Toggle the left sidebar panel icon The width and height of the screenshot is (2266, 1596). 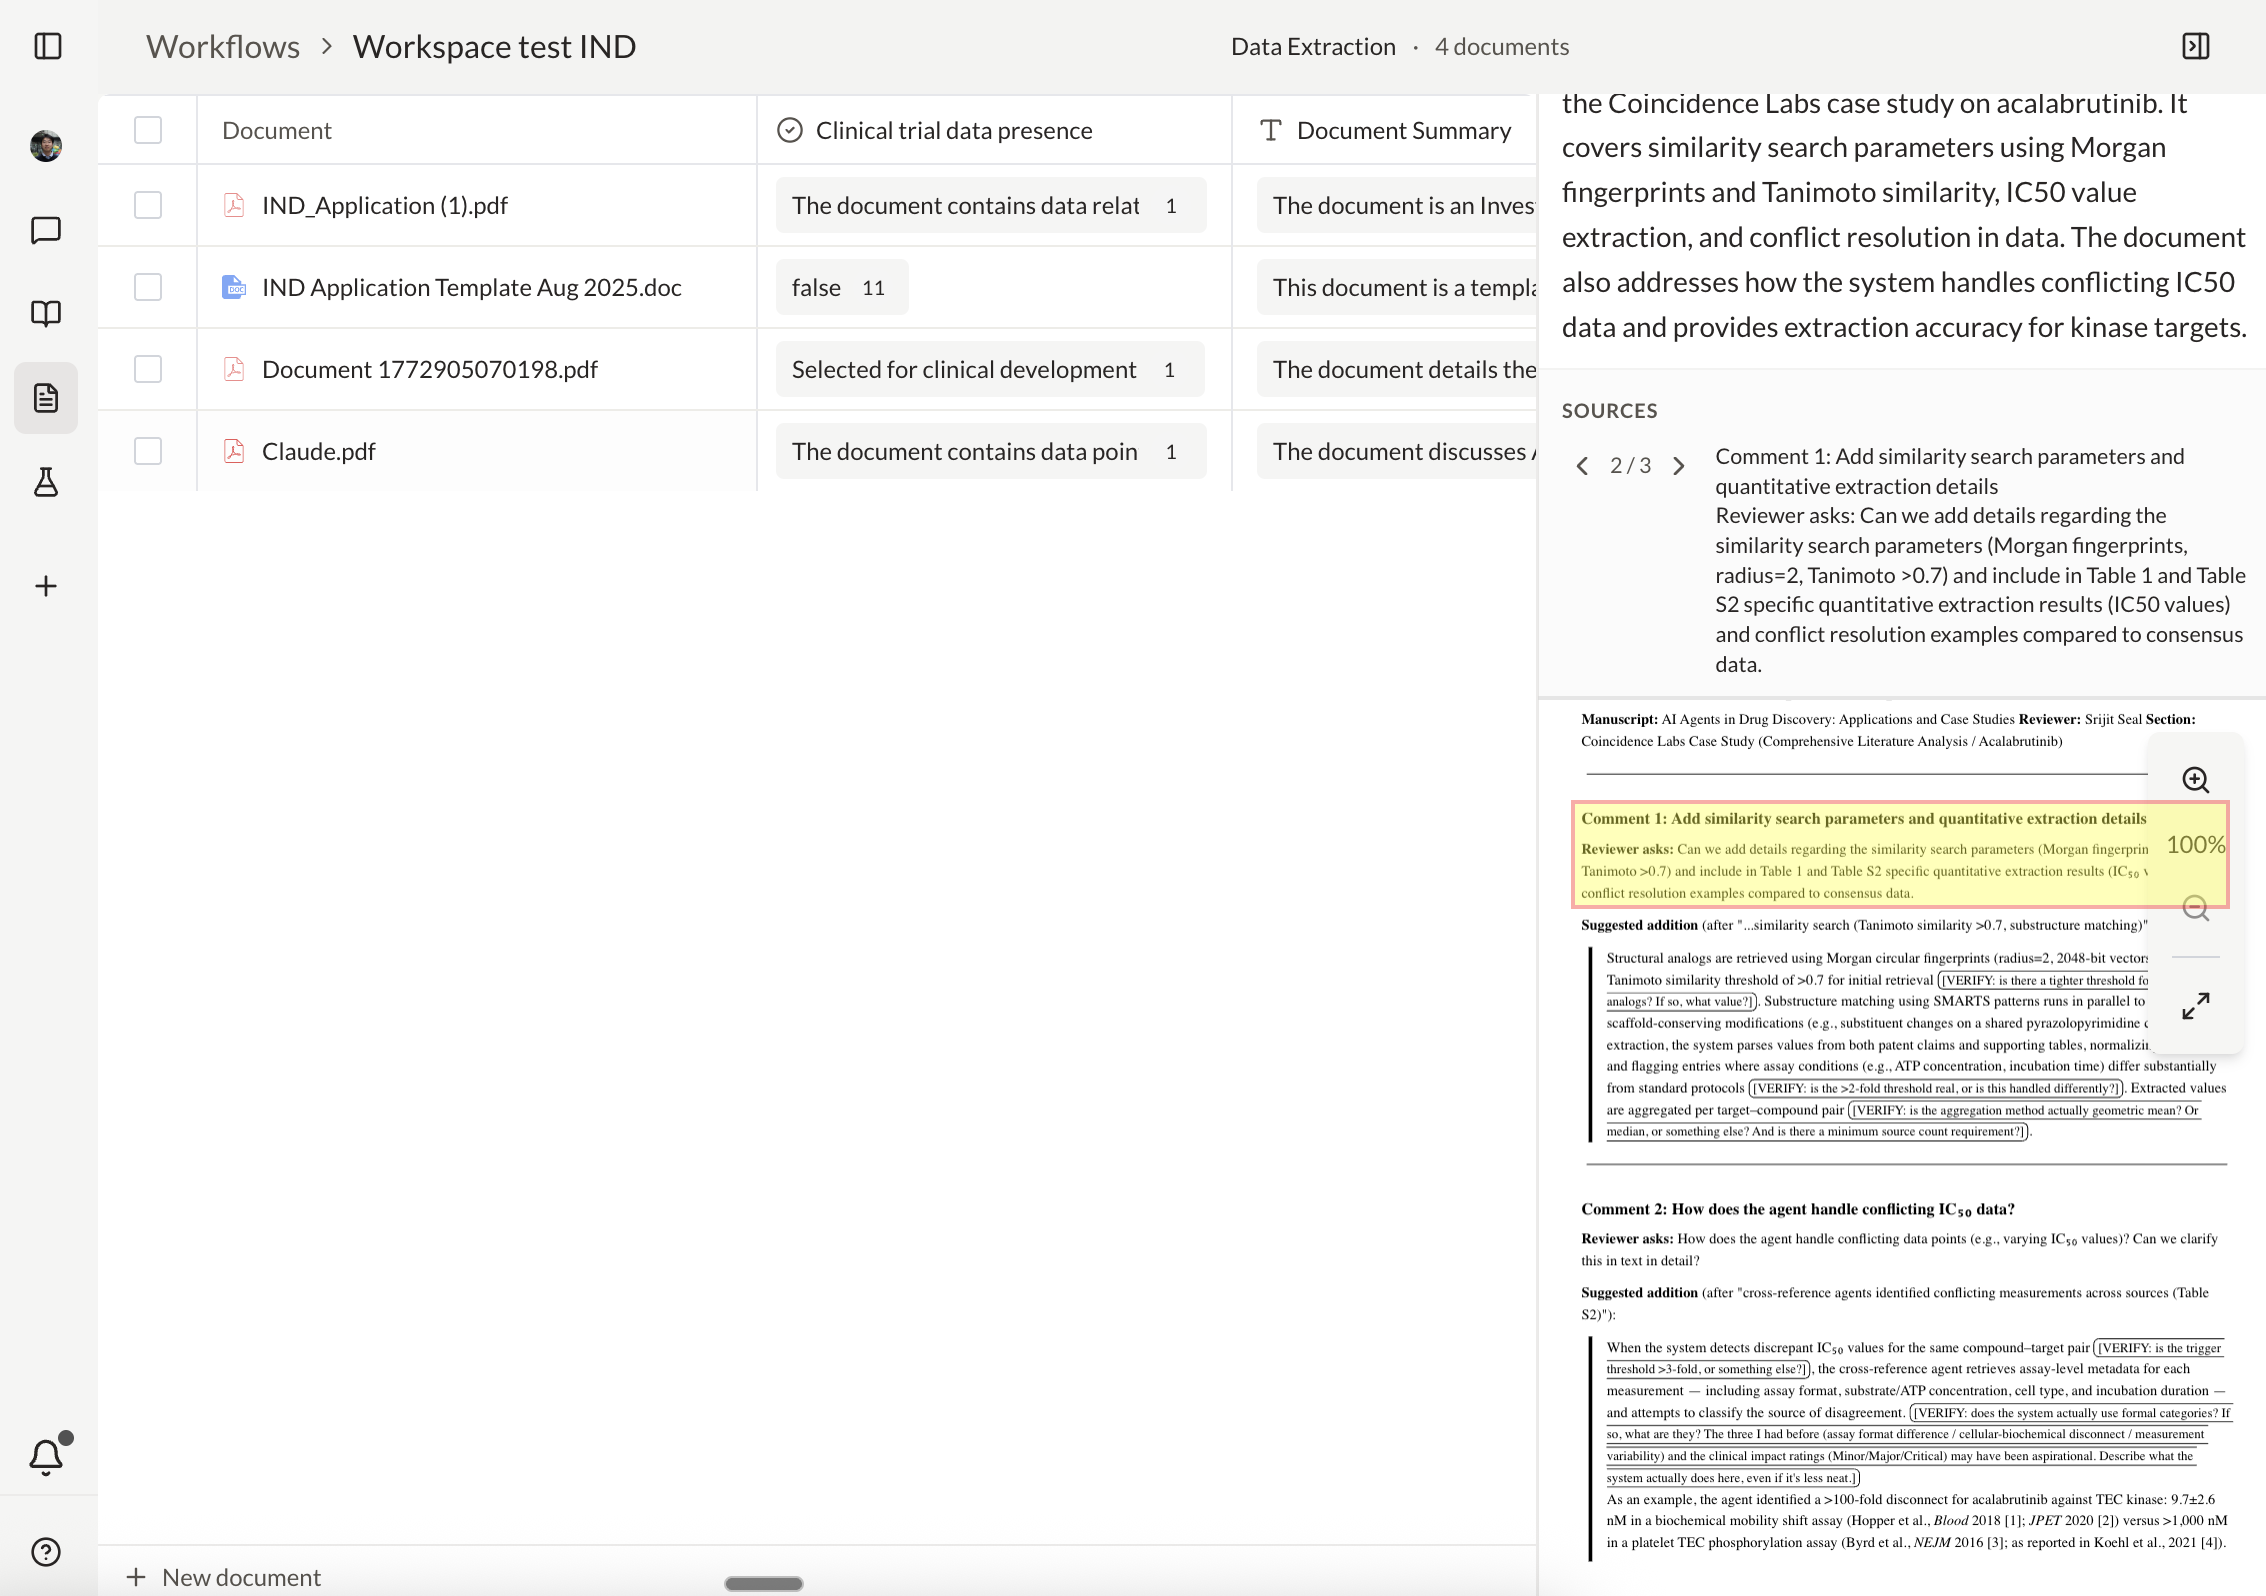48,46
